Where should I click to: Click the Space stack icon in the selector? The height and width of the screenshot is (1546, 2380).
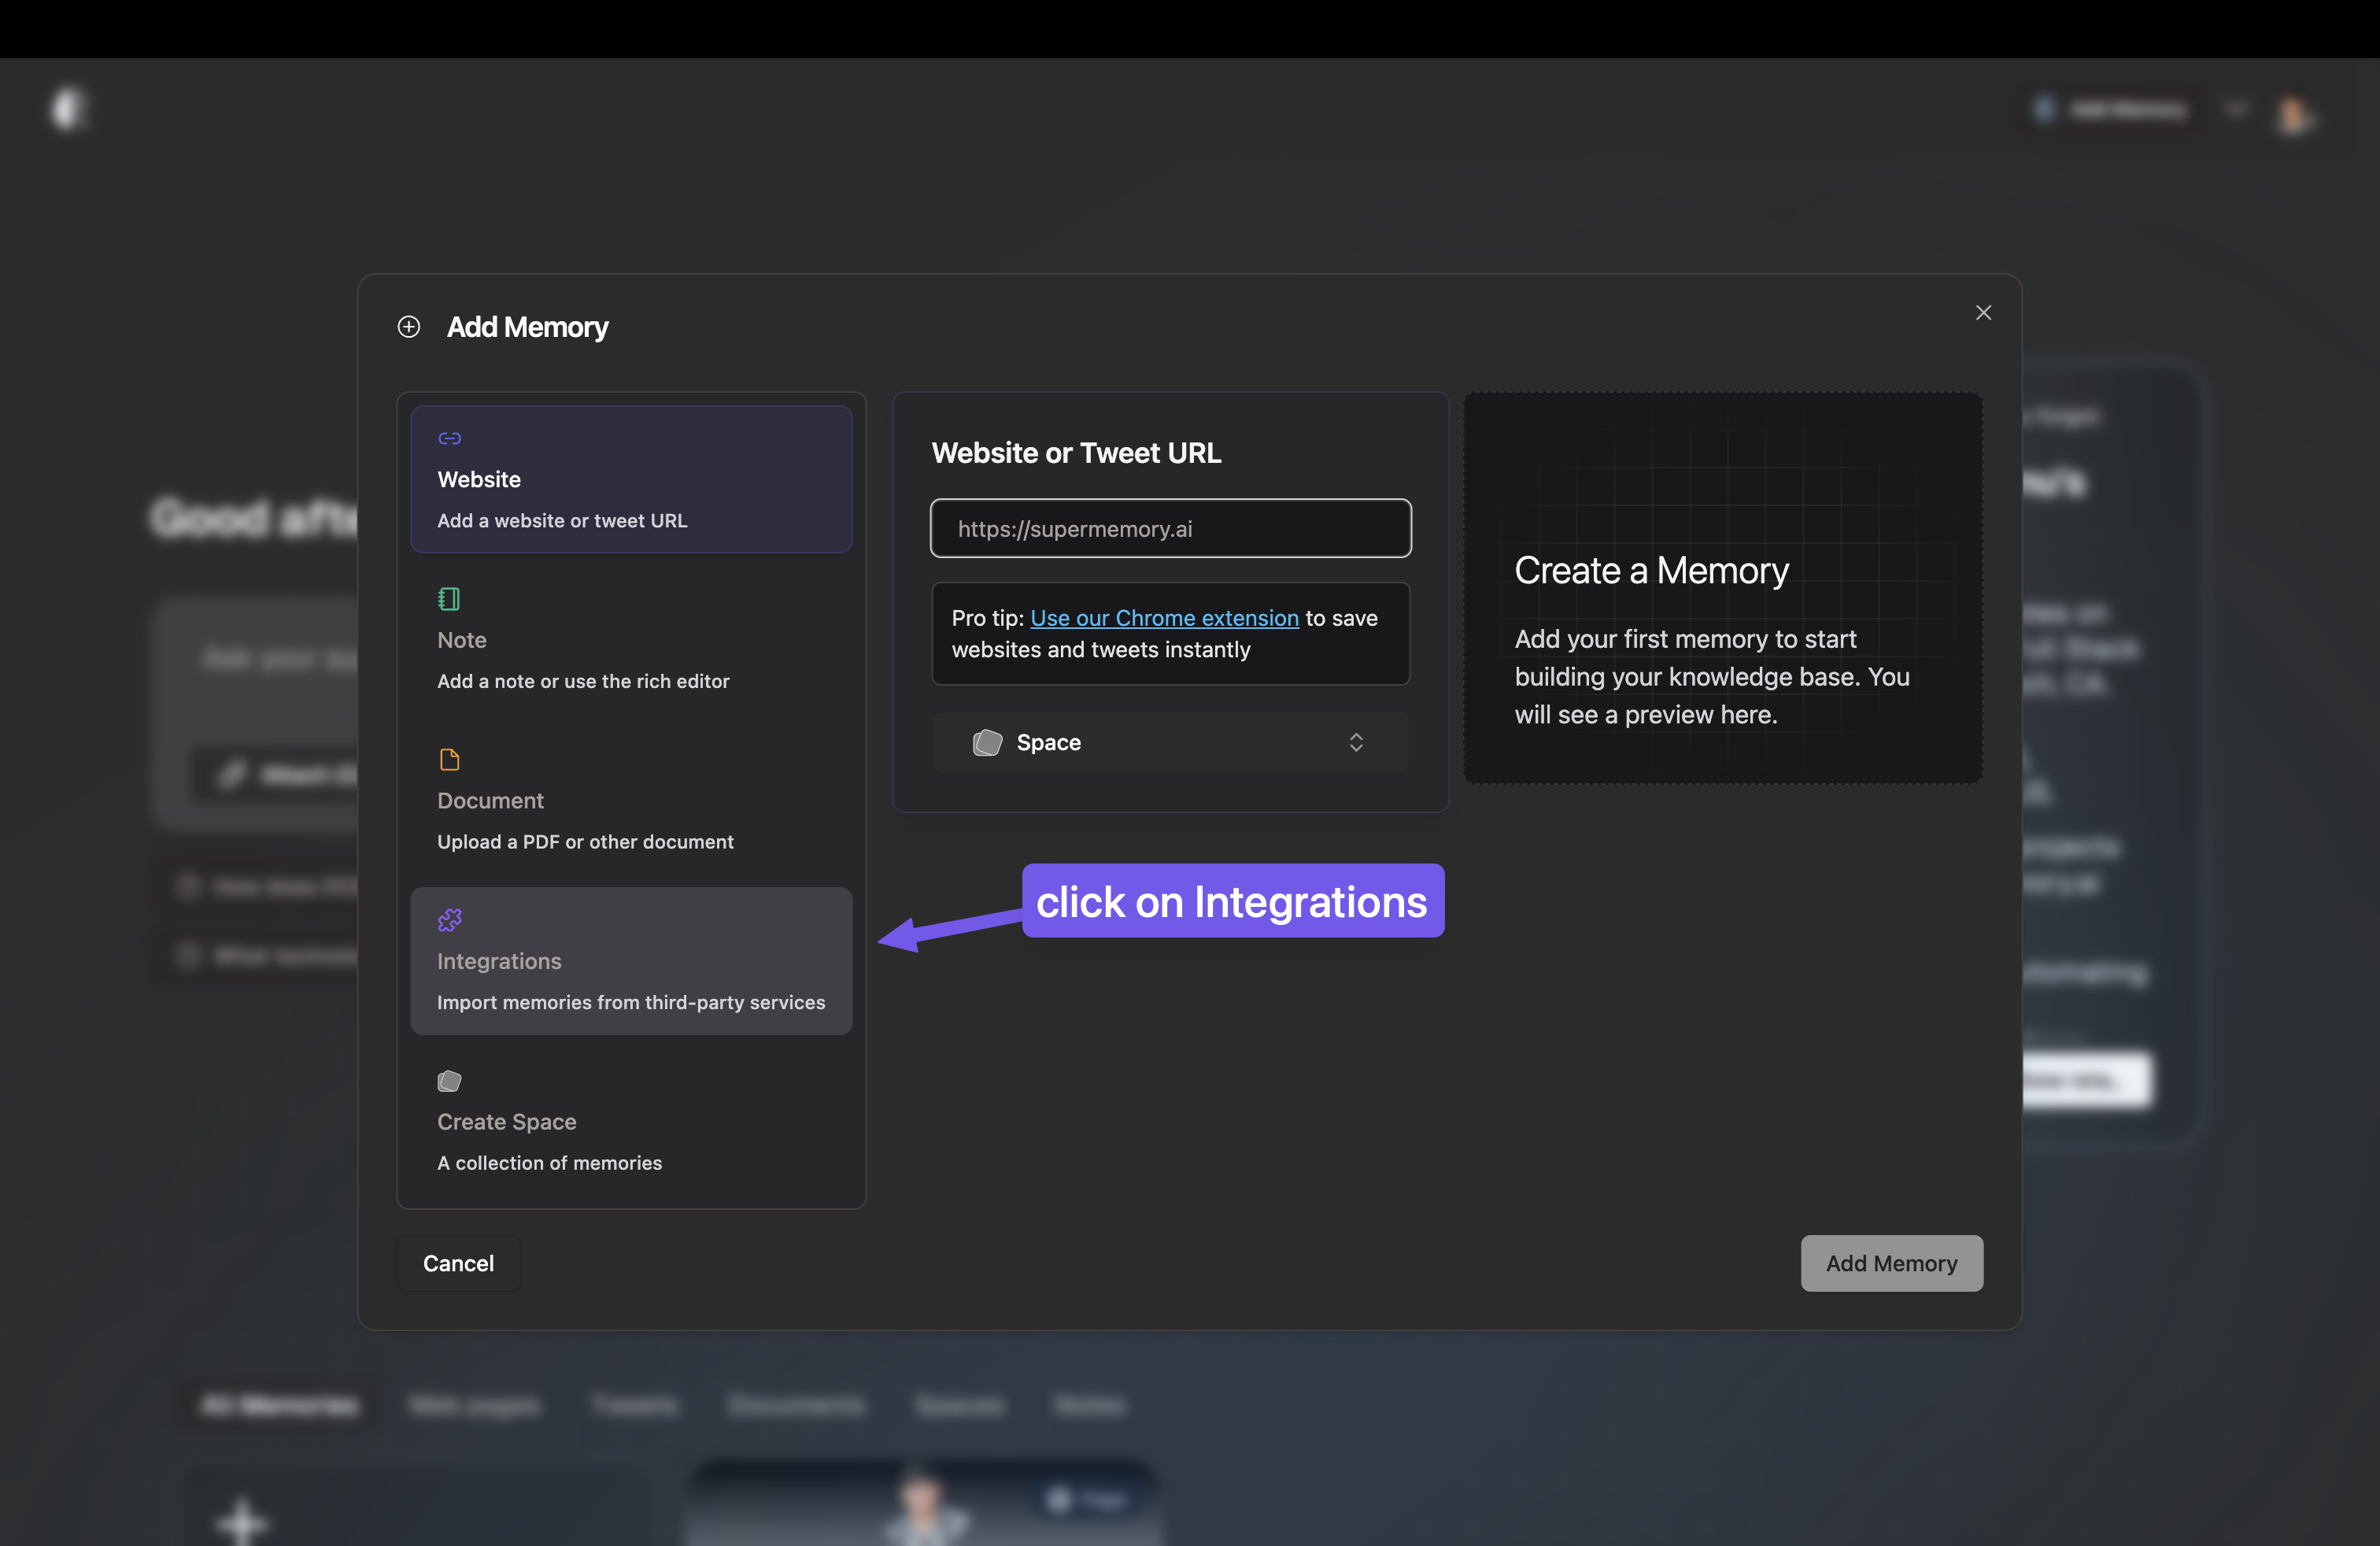[987, 742]
